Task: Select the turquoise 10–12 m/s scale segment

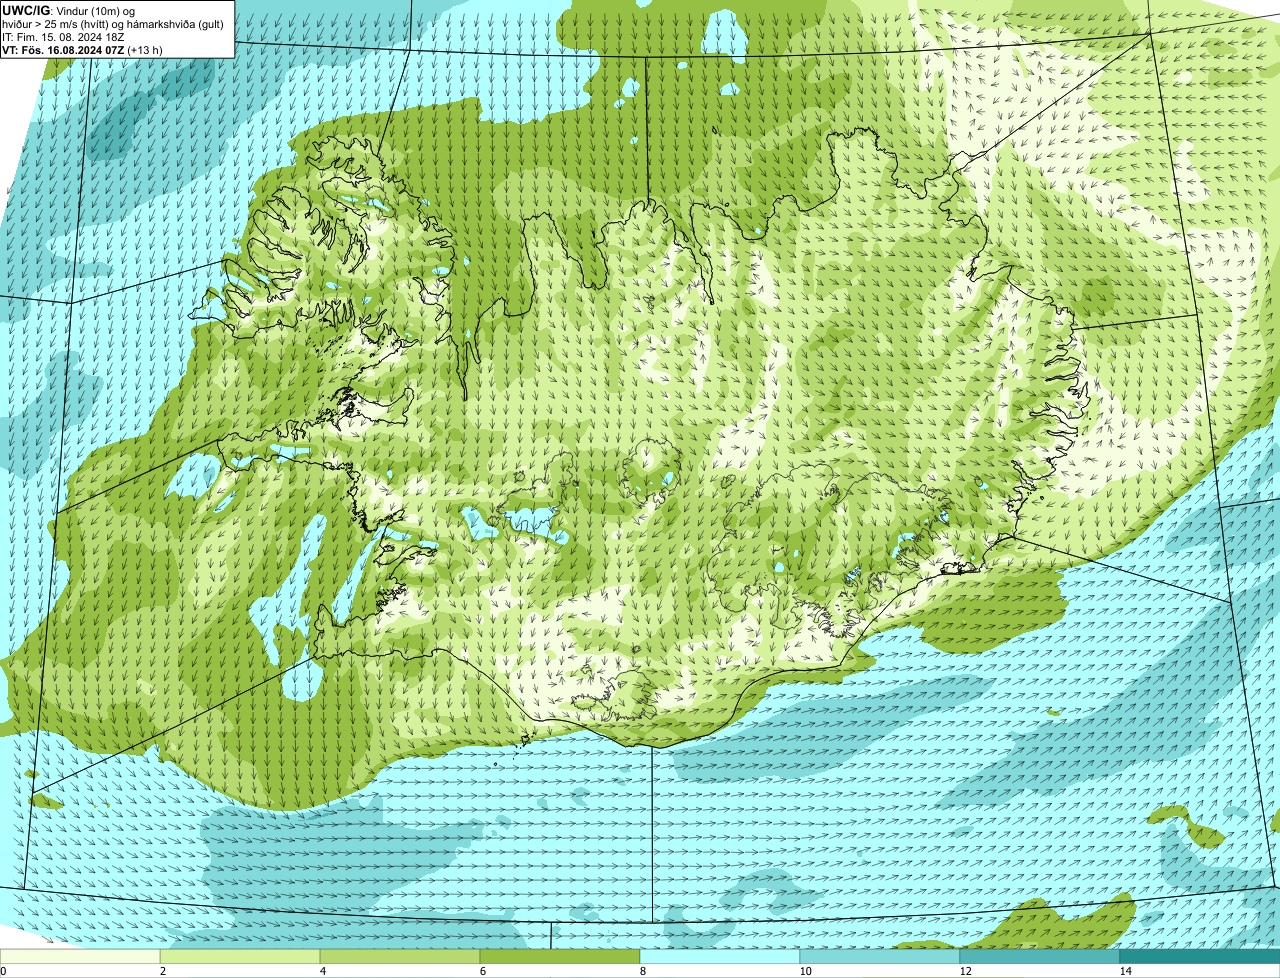Action: pyautogui.click(x=880, y=956)
